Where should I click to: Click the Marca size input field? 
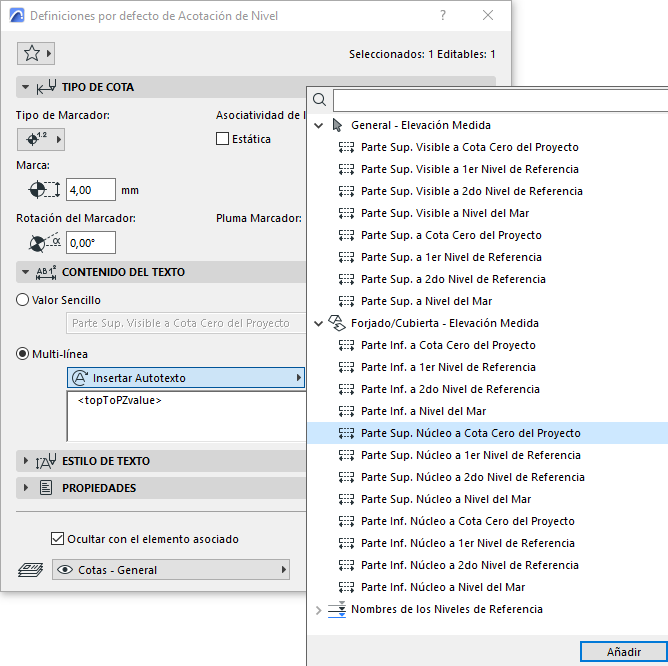click(91, 190)
